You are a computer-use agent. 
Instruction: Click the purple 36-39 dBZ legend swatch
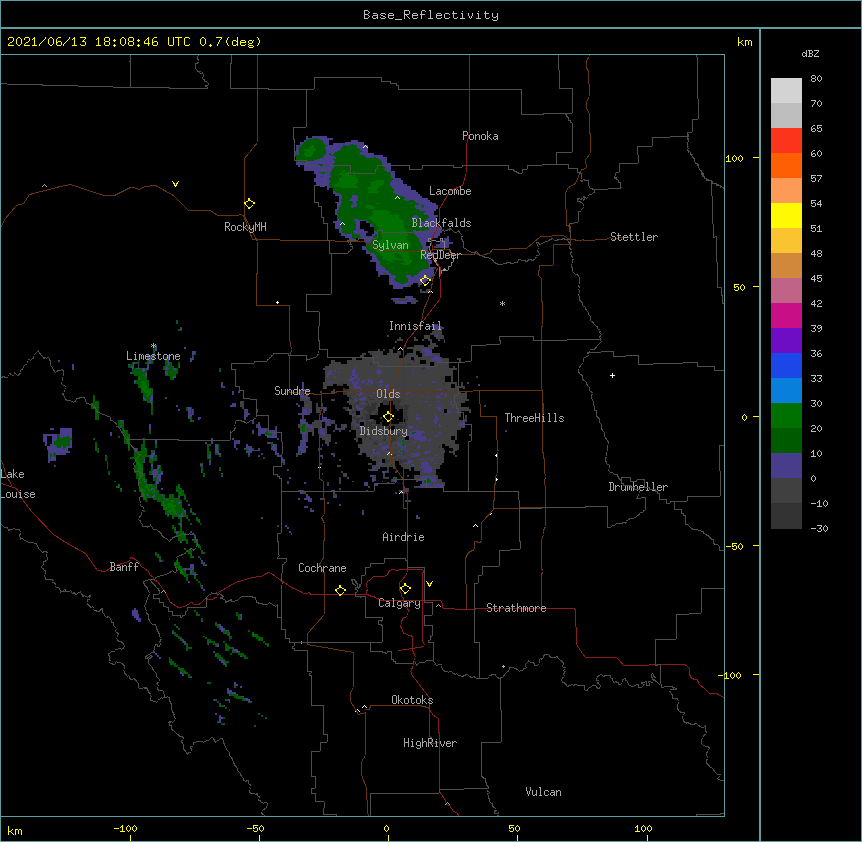786,341
